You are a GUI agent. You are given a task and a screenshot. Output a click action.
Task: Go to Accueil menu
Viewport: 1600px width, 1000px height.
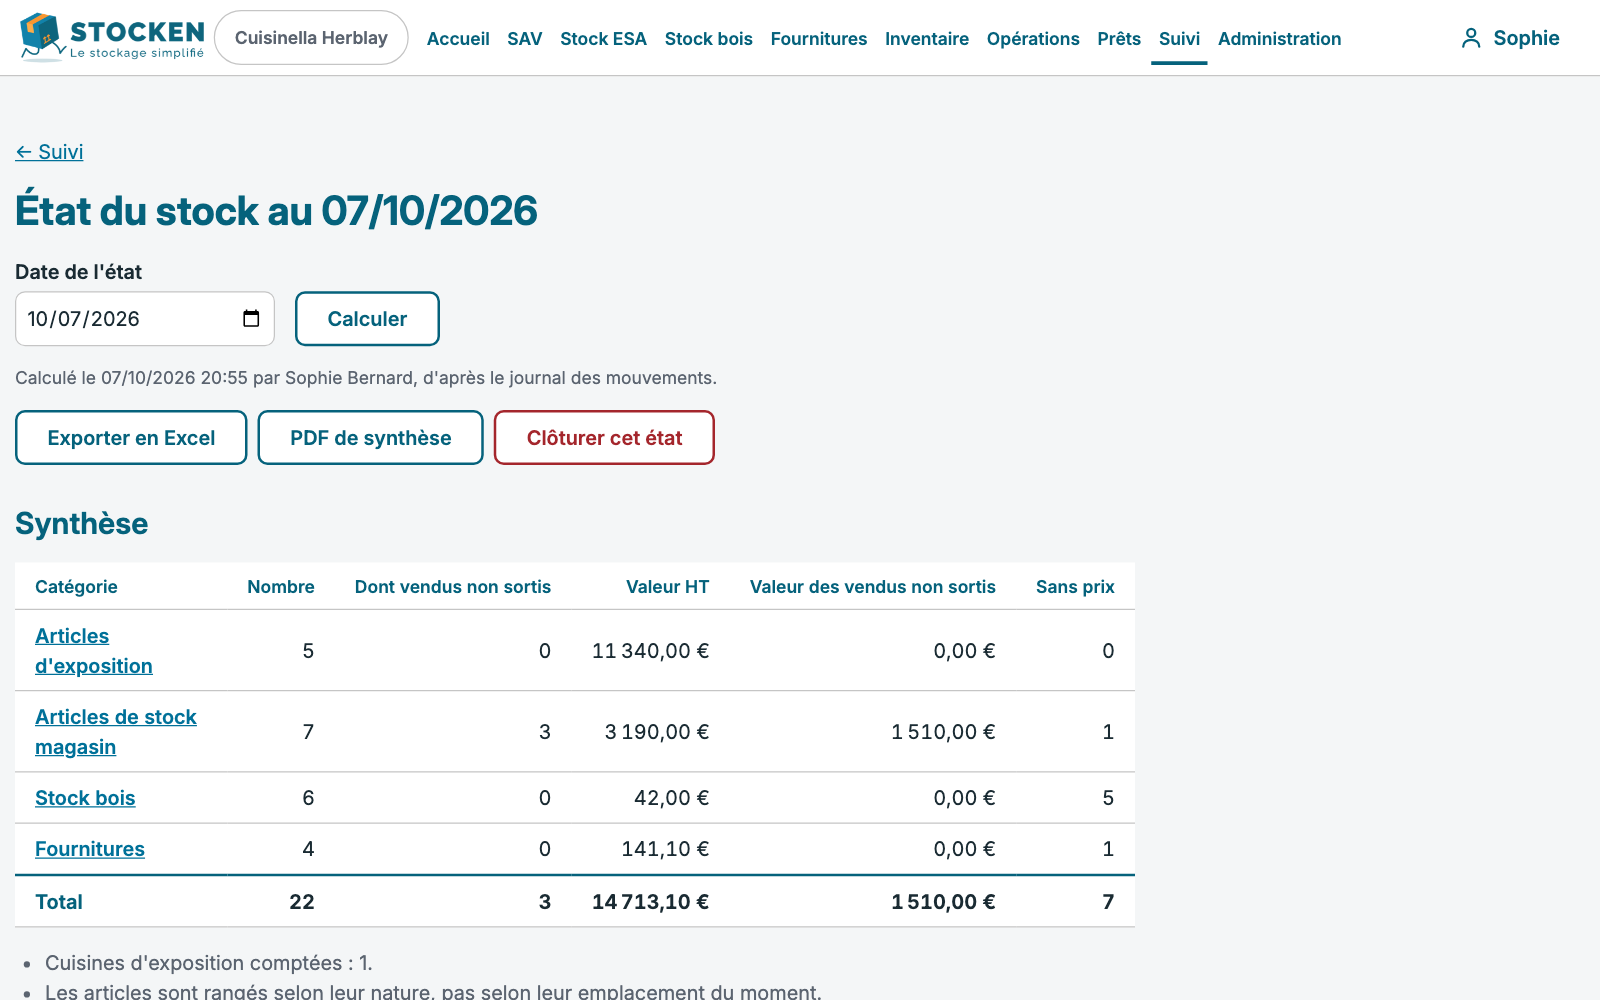tap(458, 38)
